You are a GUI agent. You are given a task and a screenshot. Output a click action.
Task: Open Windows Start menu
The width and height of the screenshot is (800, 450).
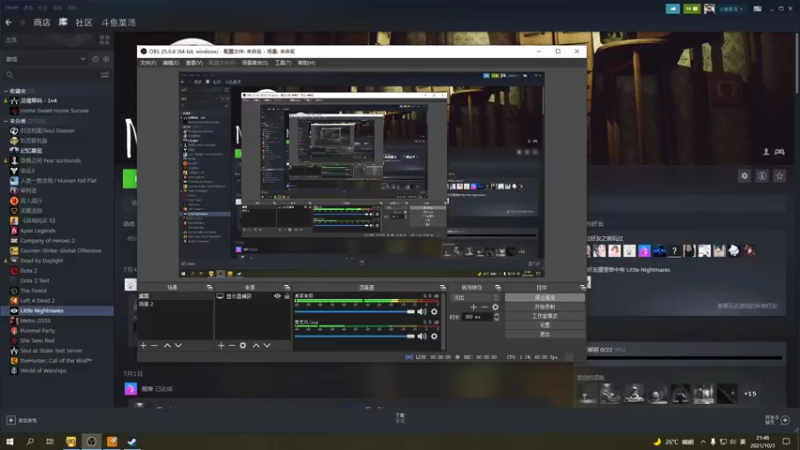pyautogui.click(x=10, y=441)
